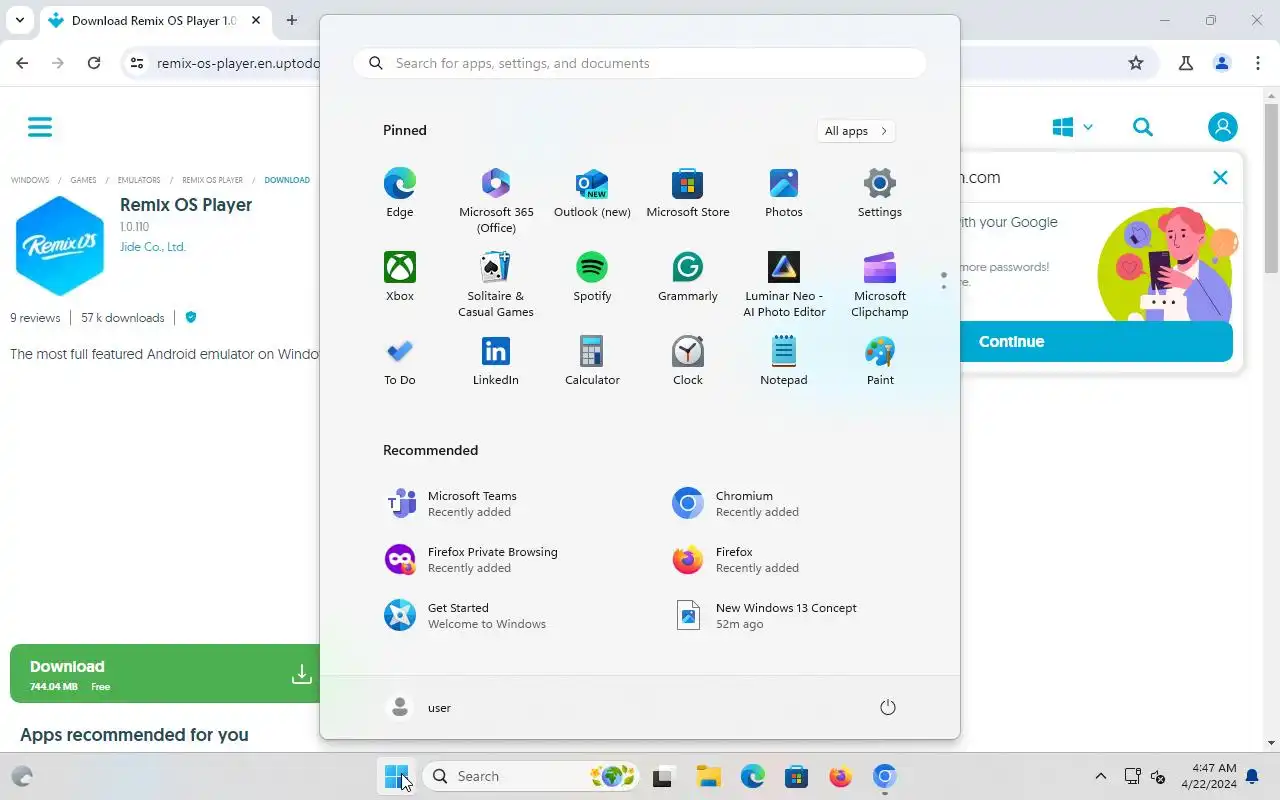The width and height of the screenshot is (1280, 800).
Task: Open Uptodown hamburger menu
Action: pos(40,127)
